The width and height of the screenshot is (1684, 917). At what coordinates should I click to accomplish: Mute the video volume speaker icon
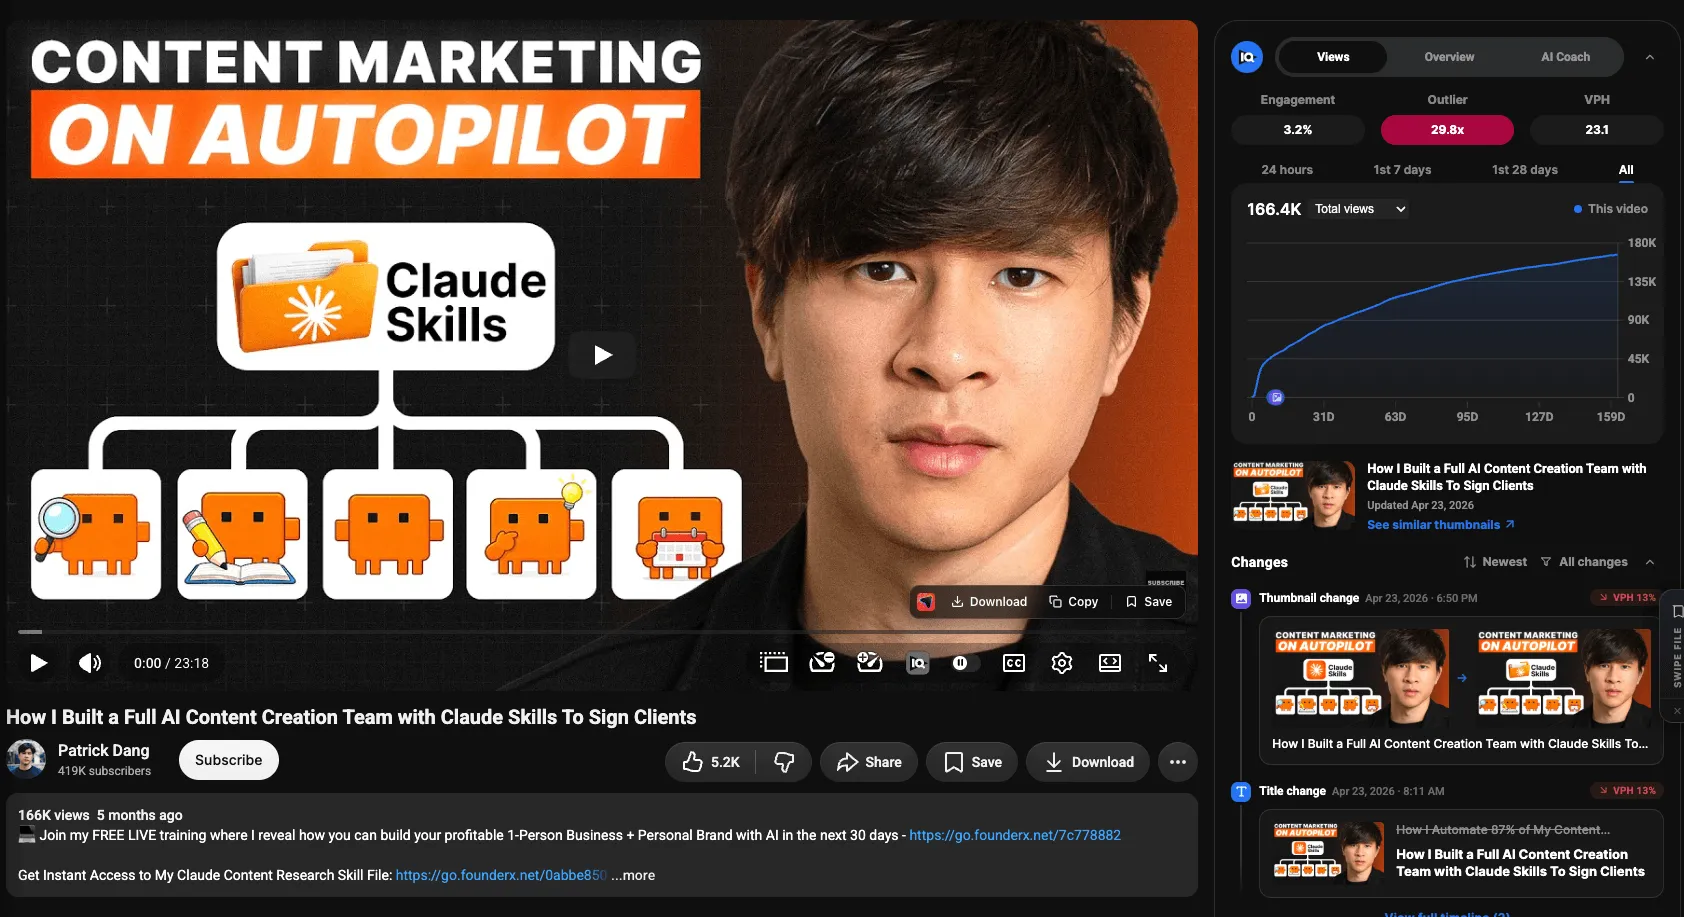90,663
